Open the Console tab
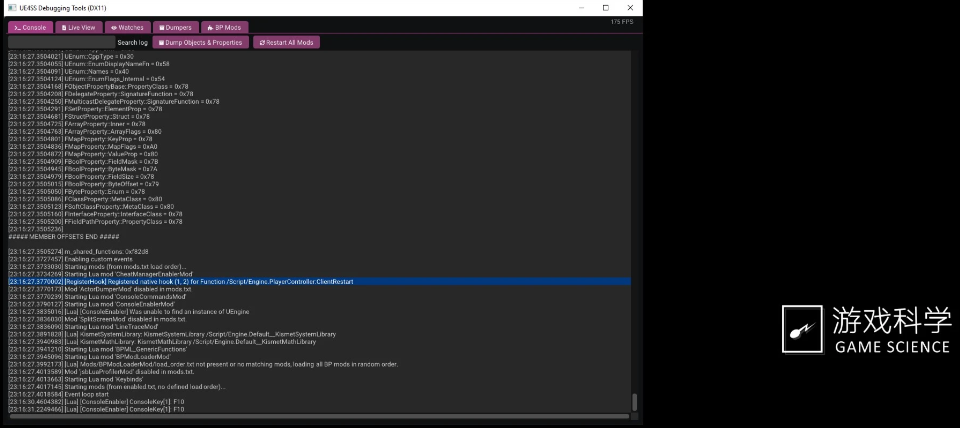 (x=30, y=28)
